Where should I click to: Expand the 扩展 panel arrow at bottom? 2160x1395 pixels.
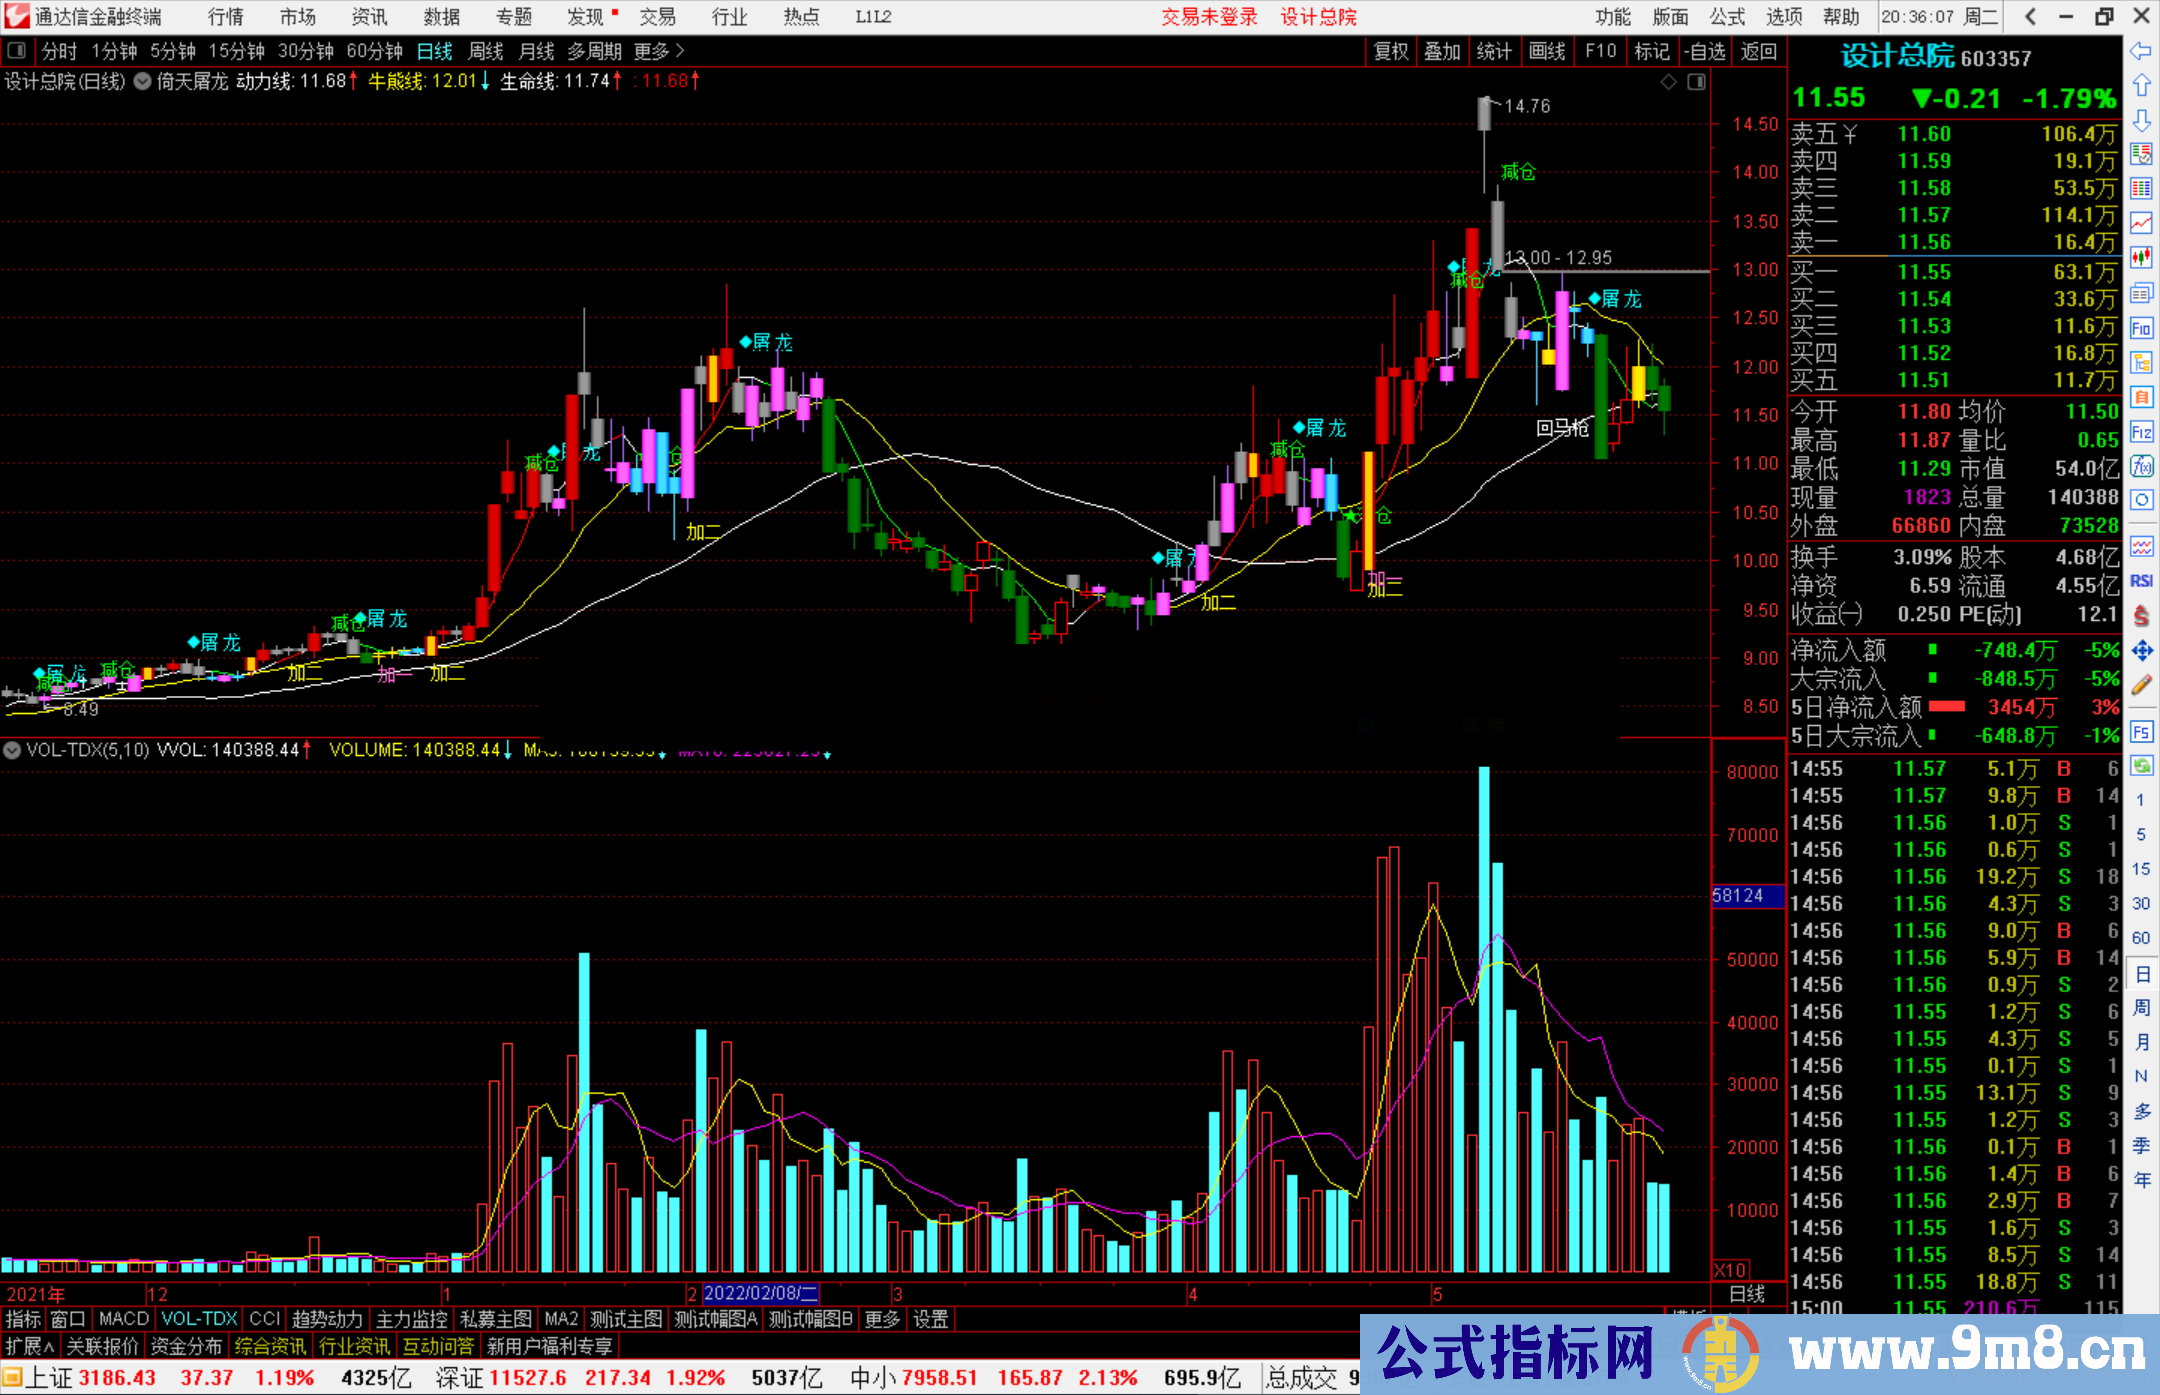click(30, 1347)
